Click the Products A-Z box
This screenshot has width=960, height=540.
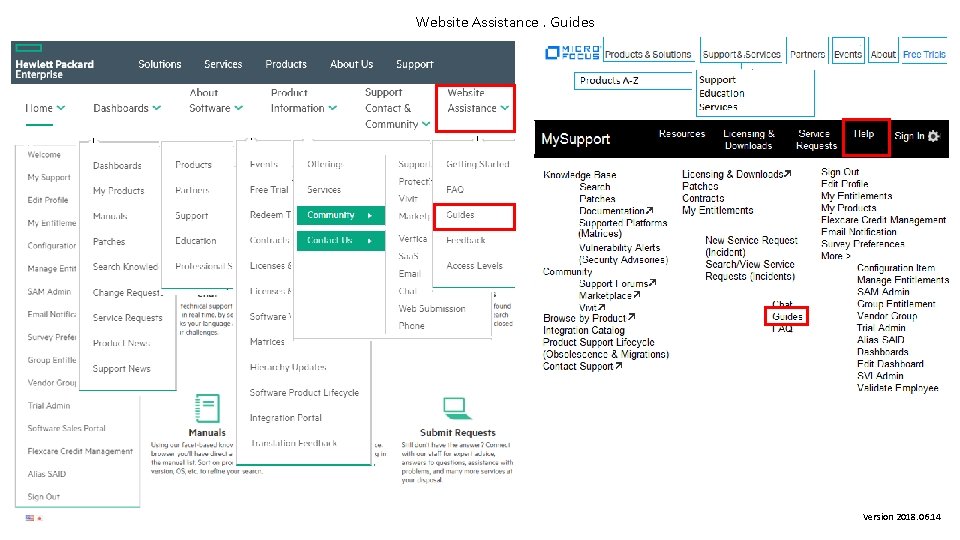[634, 80]
